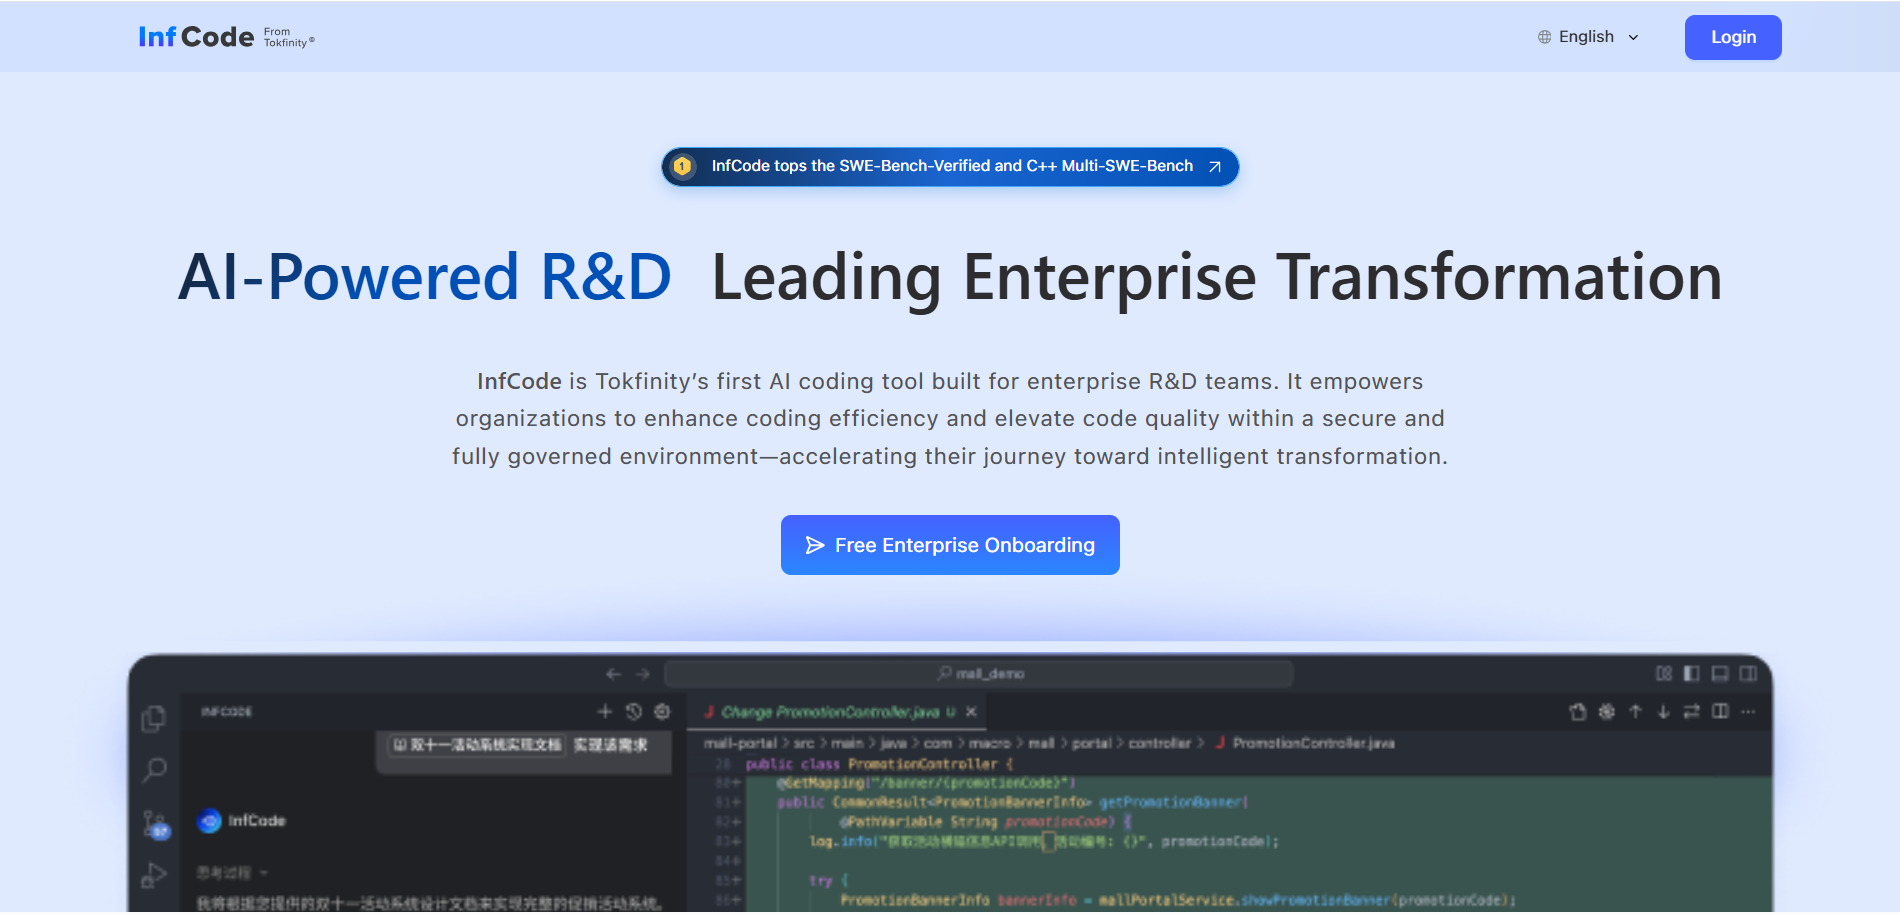Click the mall_demo search field in IDE
1900x914 pixels.
tap(979, 674)
